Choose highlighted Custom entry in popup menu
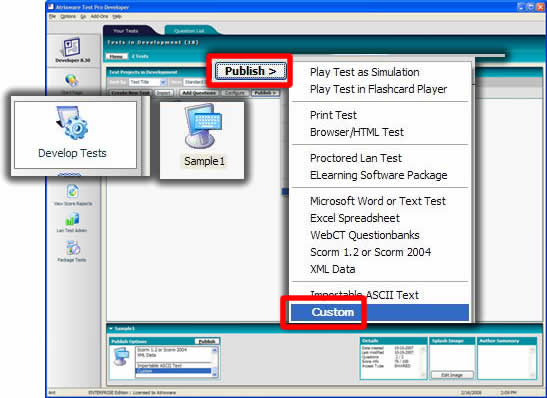This screenshot has height=398, width=547. [380, 312]
